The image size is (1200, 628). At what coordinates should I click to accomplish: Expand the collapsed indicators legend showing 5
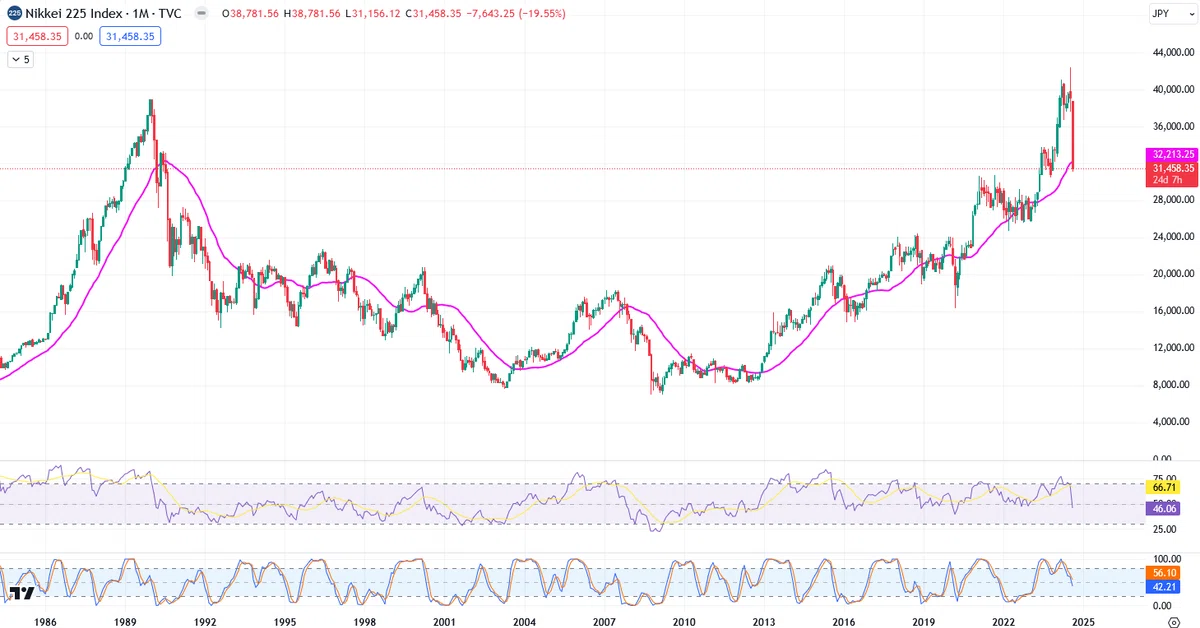21,59
